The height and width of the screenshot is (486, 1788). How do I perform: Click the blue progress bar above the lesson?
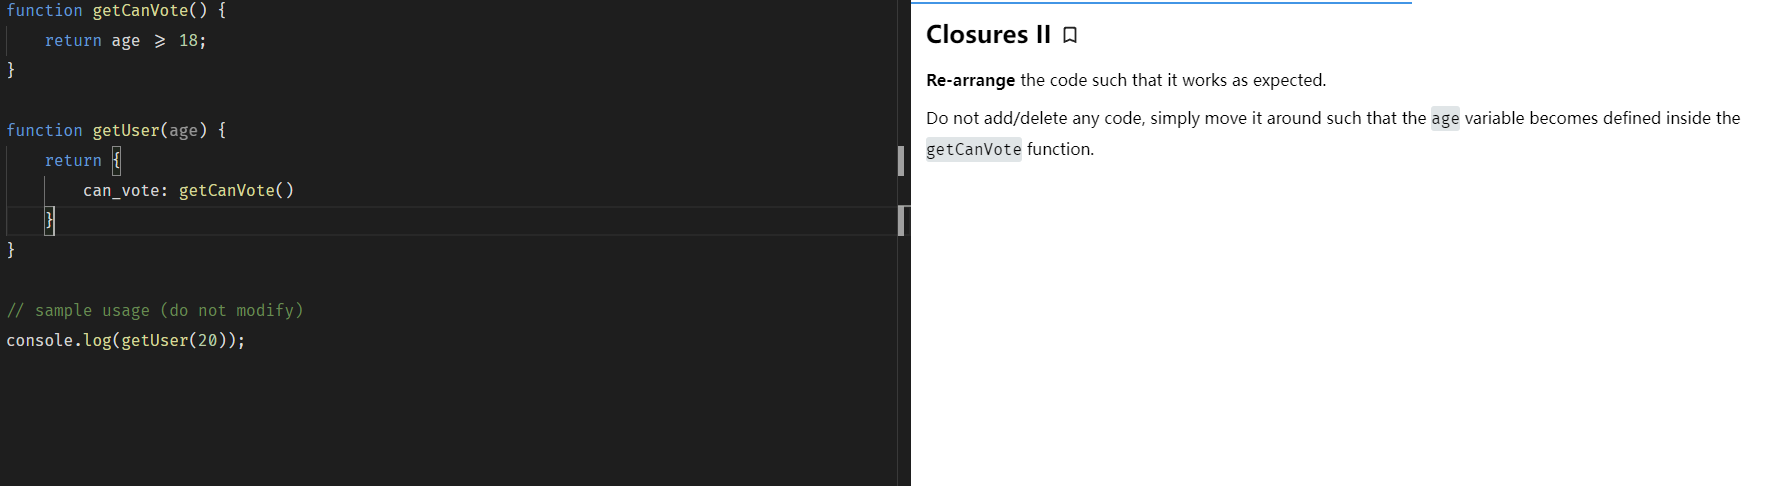tap(1161, 3)
